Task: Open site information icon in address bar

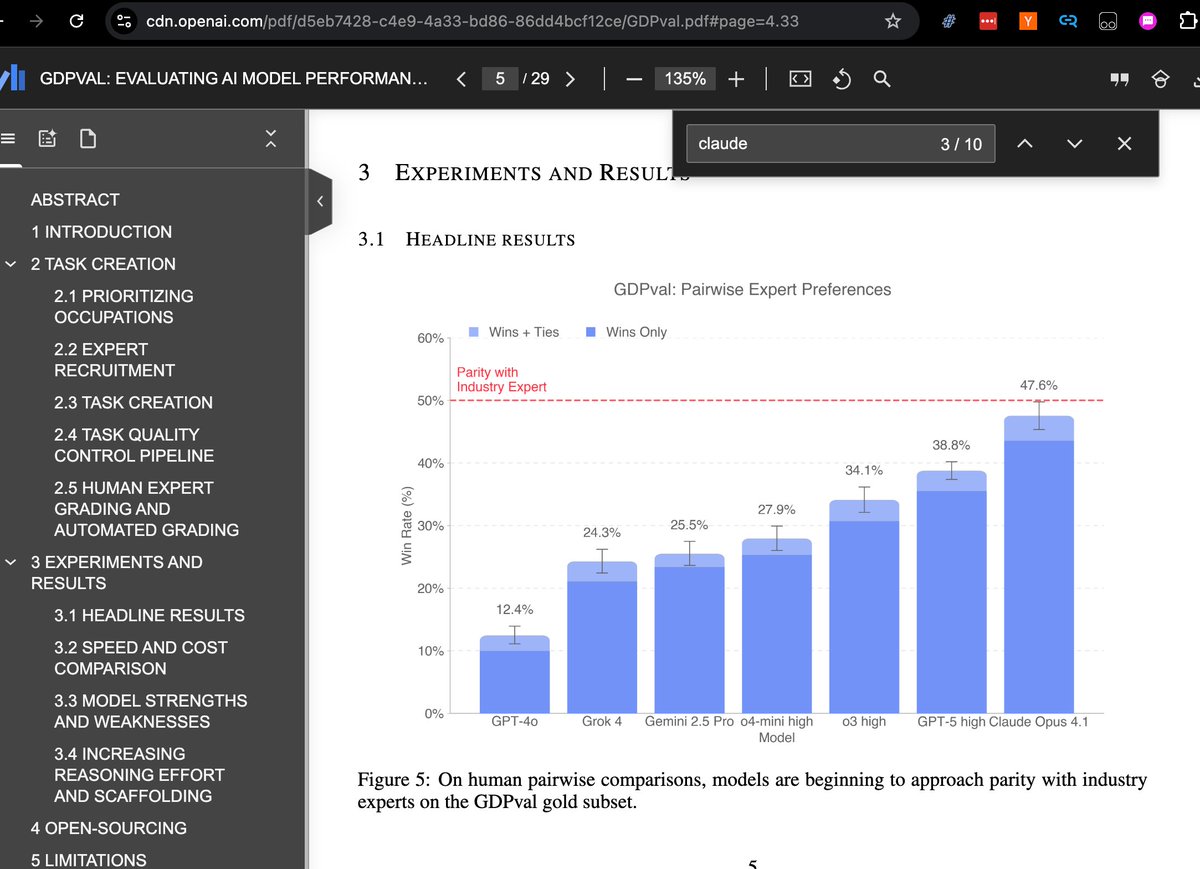Action: (124, 20)
